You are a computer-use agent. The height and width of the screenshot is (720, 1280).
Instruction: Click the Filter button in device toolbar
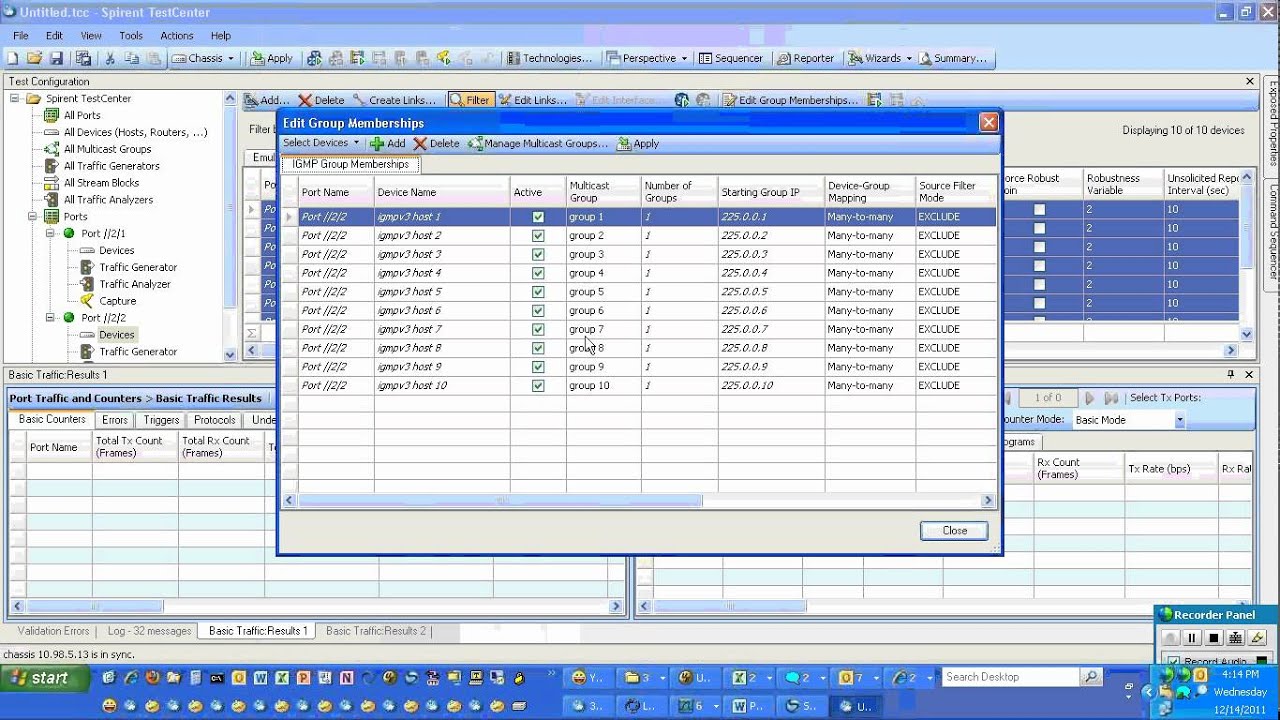[x=470, y=100]
